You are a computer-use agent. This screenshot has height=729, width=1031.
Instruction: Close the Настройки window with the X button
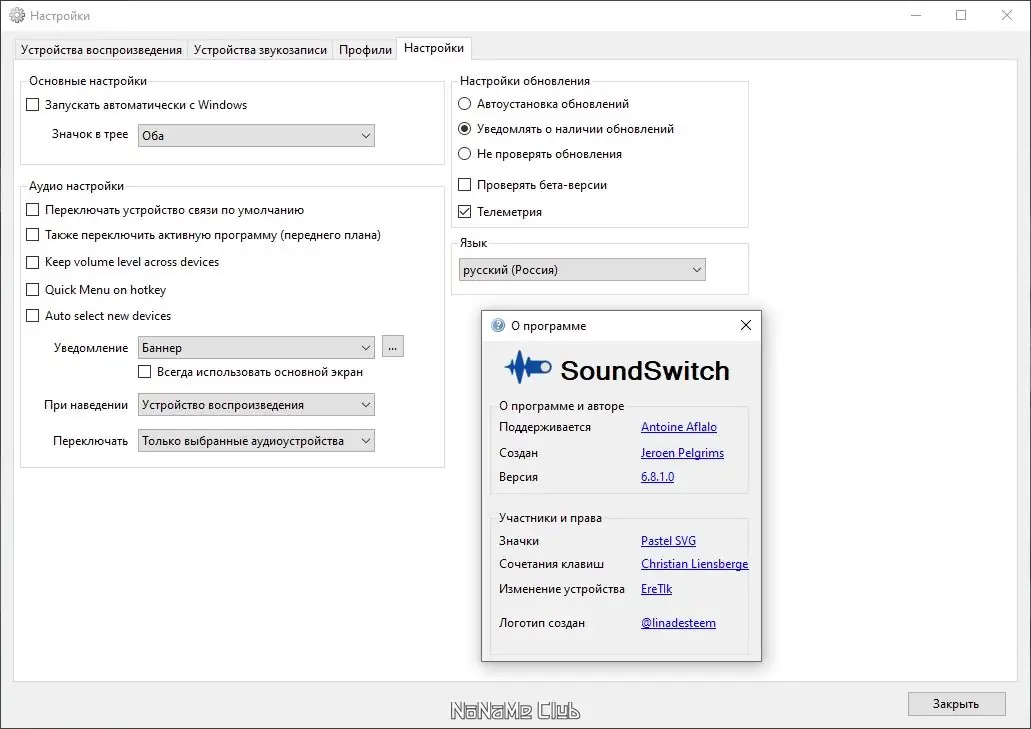coord(1007,15)
